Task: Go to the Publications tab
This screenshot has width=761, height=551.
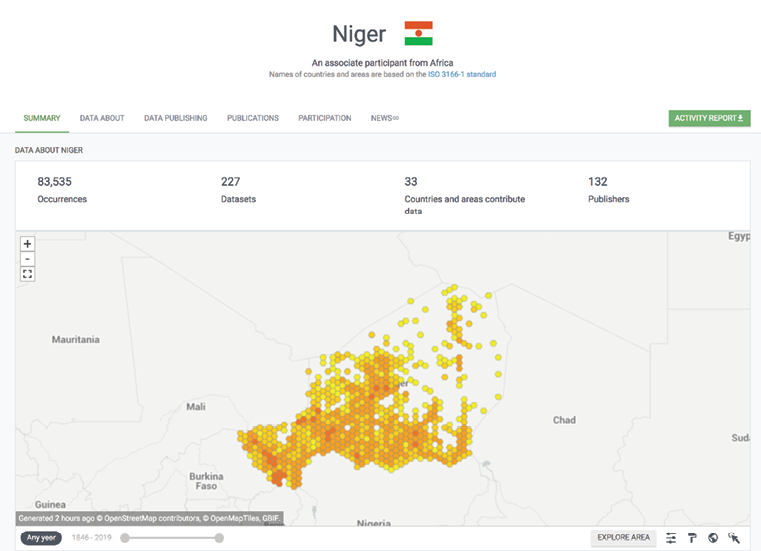Action: (x=253, y=118)
